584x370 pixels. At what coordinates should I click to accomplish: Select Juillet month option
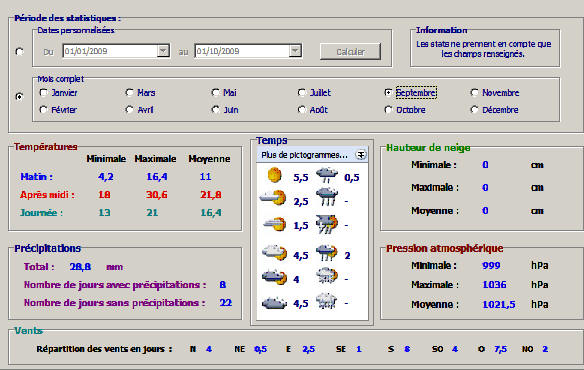tap(314, 92)
